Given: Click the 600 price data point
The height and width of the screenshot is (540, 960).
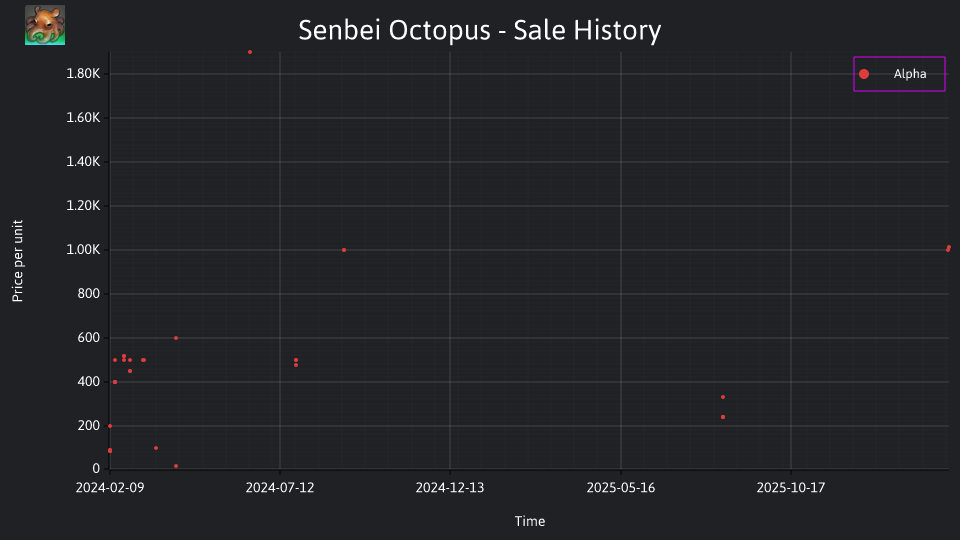Looking at the screenshot, I should click(176, 338).
